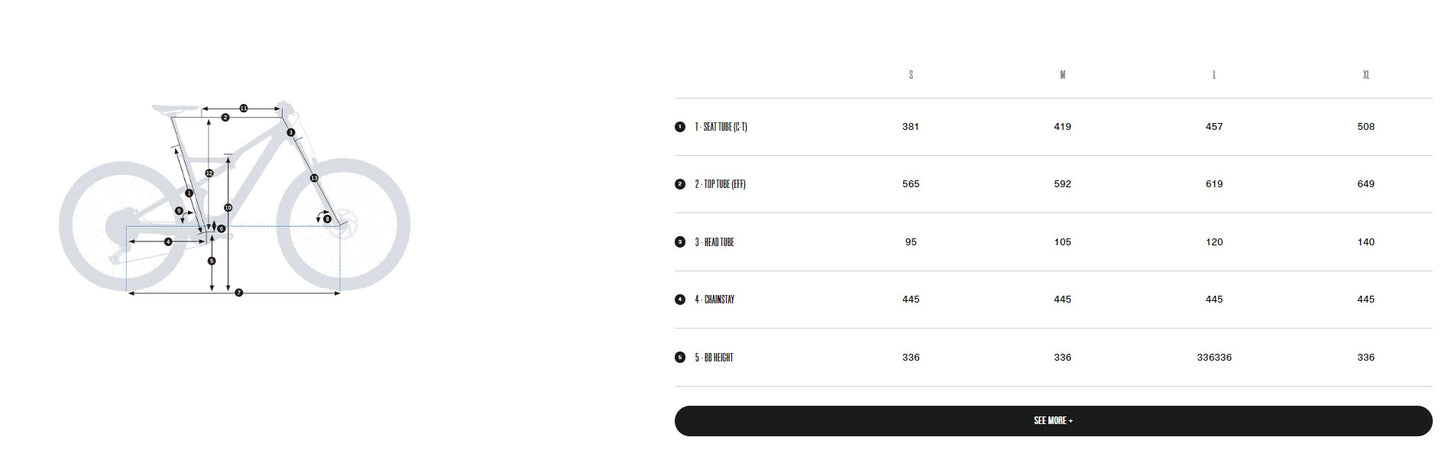Click the numbered bullet beside Chainstay
1445x460 pixels.
pos(680,299)
